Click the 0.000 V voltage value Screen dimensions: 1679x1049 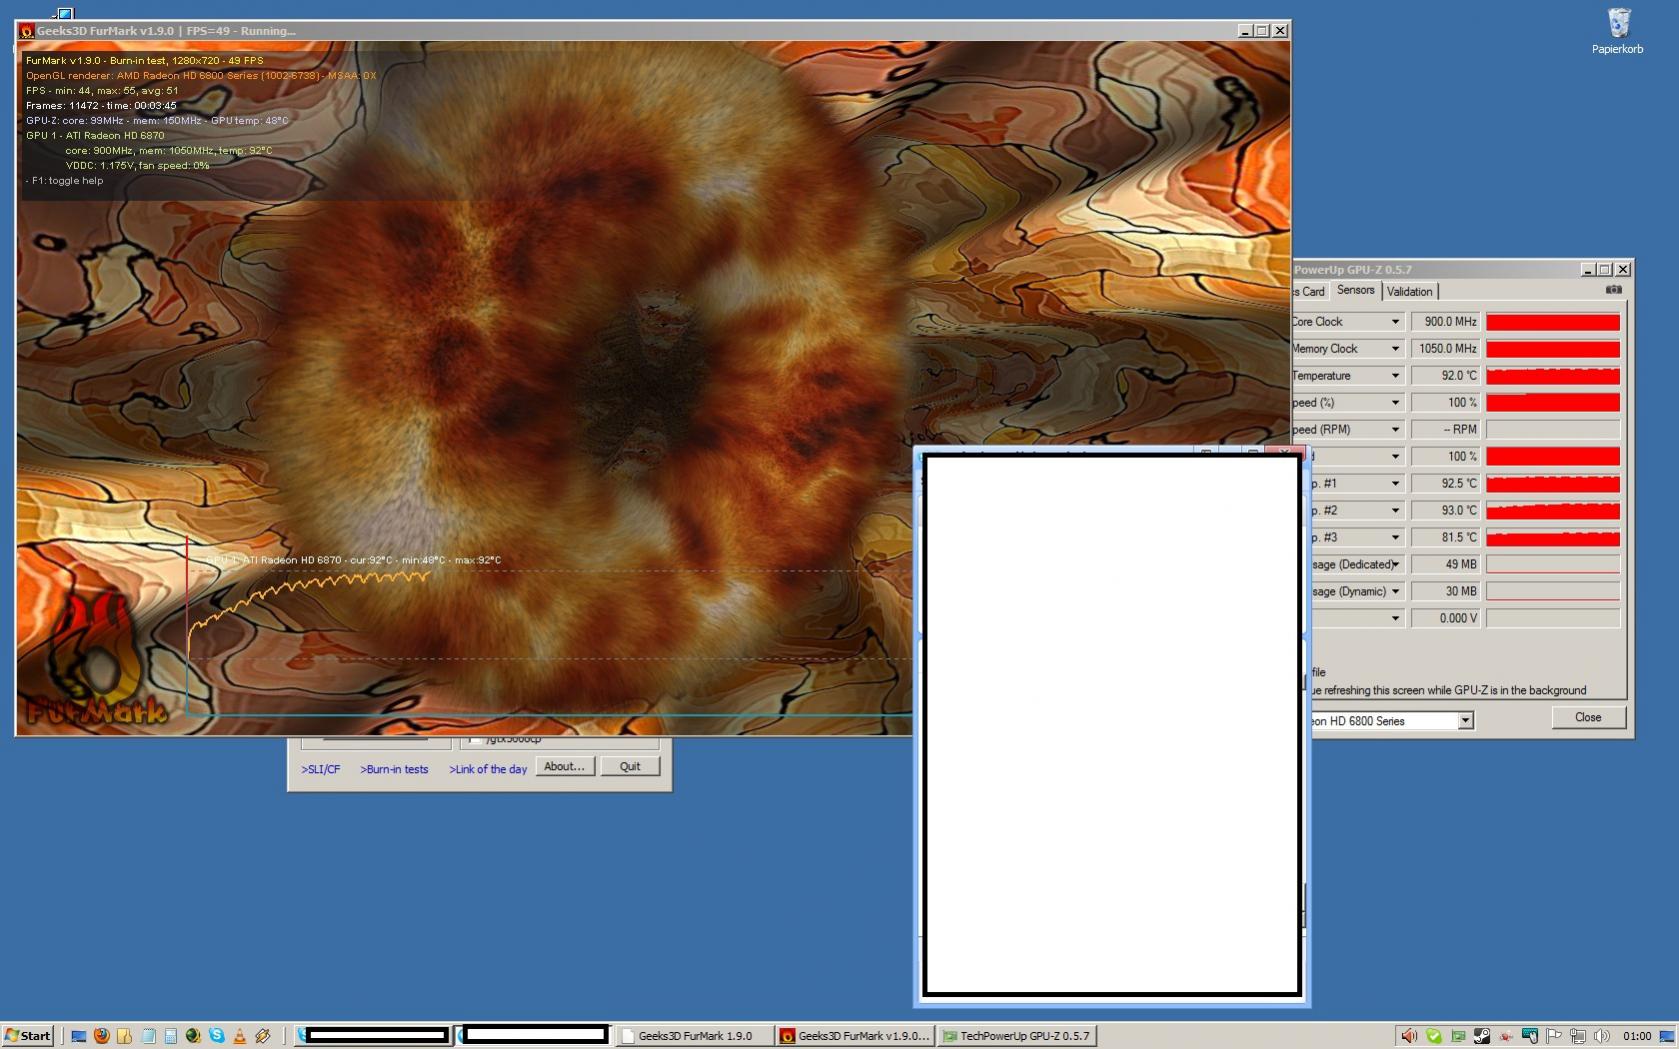pyautogui.click(x=1445, y=619)
